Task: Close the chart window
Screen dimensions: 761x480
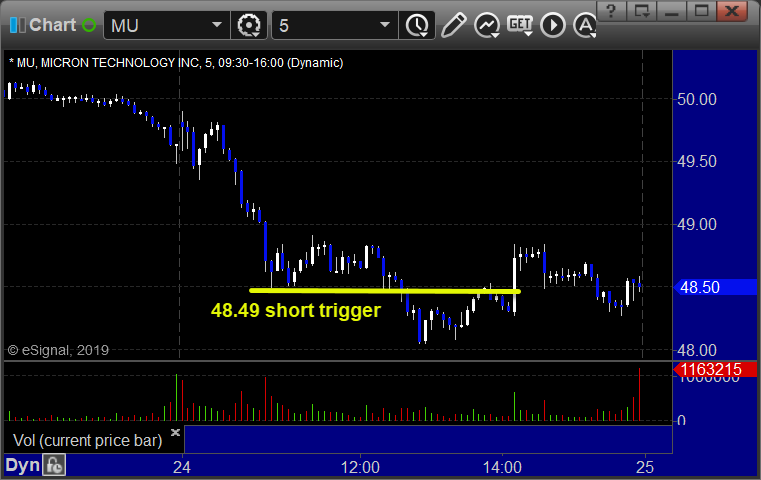Action: tap(732, 10)
